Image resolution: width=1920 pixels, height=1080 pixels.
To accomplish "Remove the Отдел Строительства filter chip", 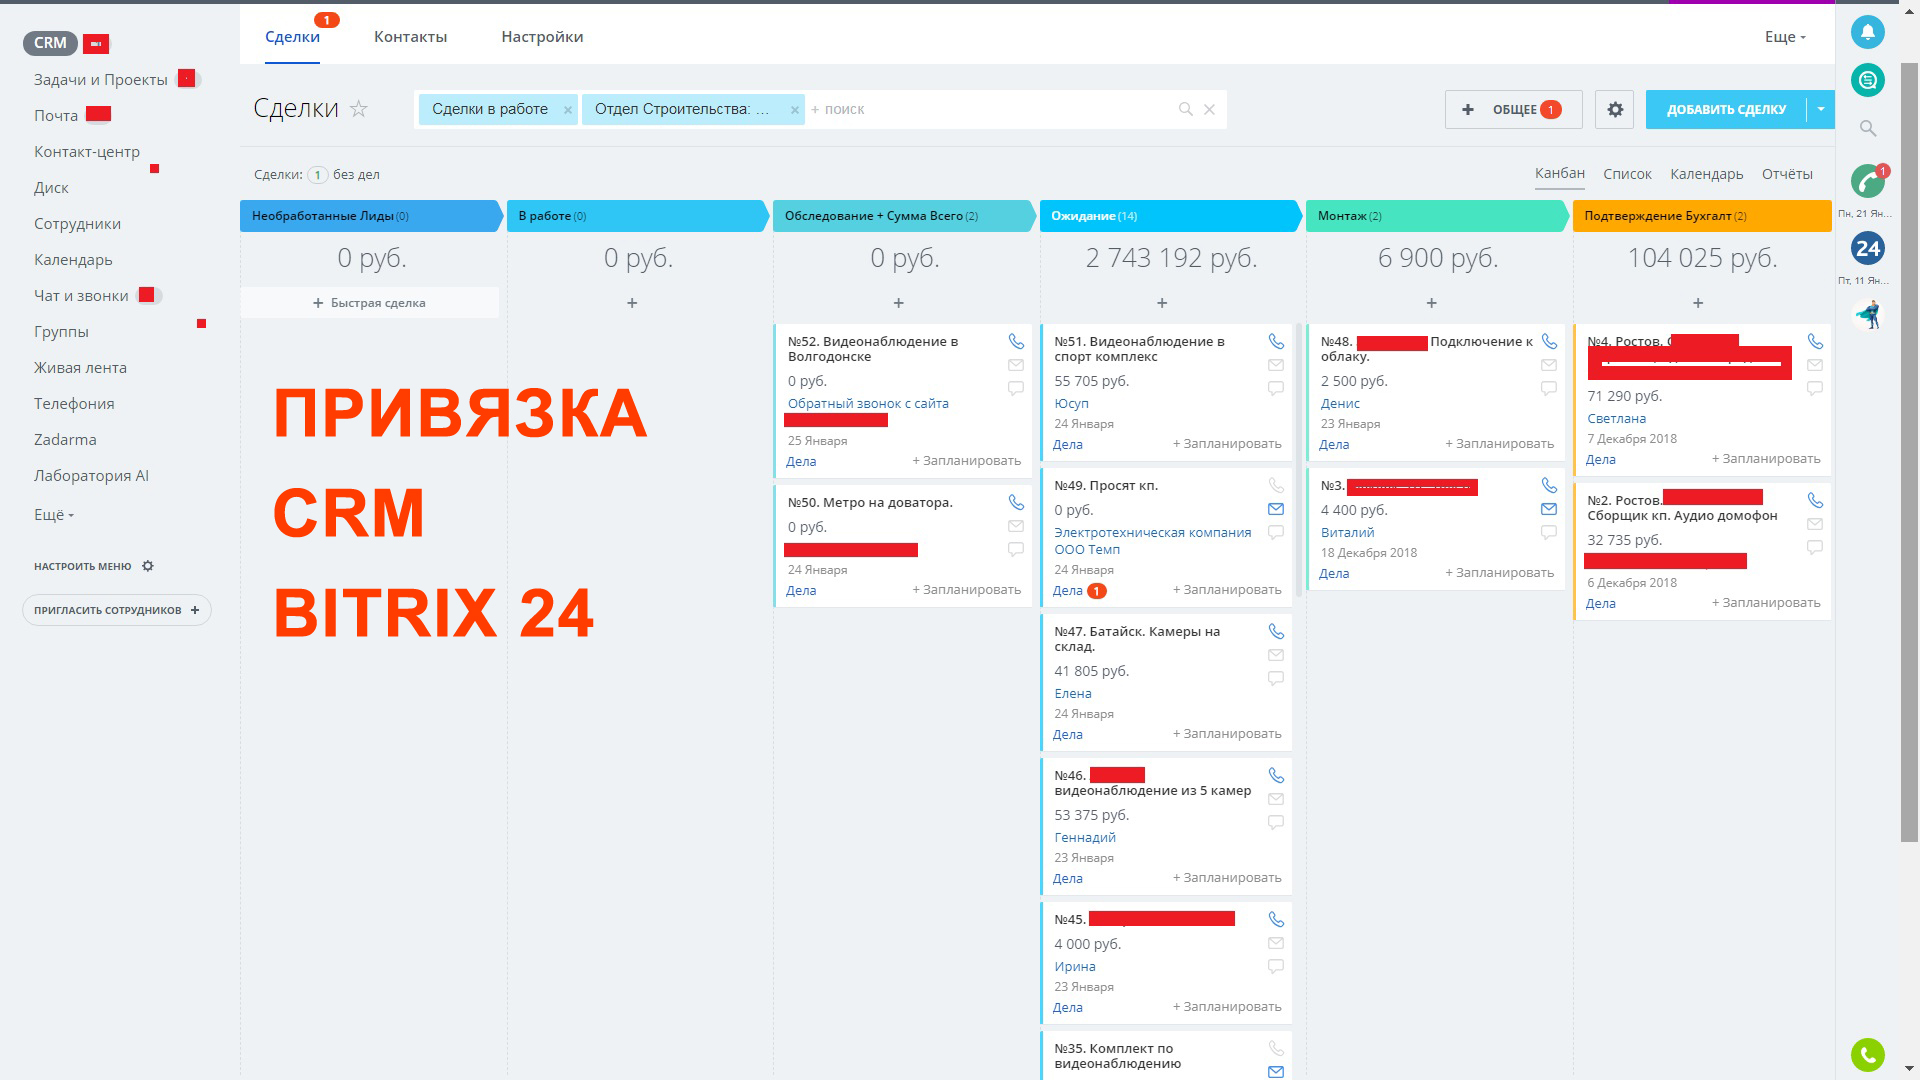I will click(795, 110).
